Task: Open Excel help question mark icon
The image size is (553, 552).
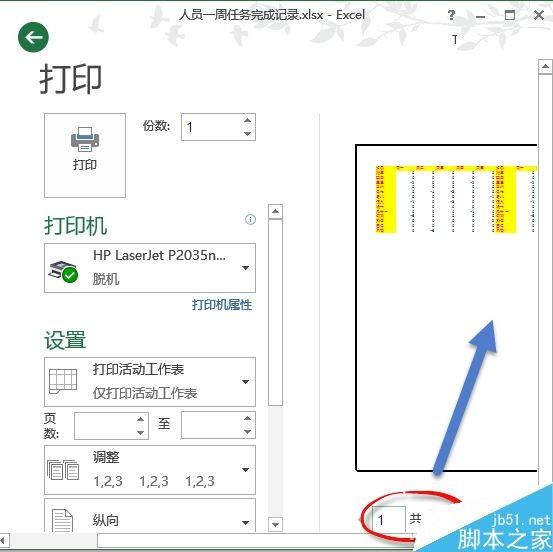Action: click(451, 15)
